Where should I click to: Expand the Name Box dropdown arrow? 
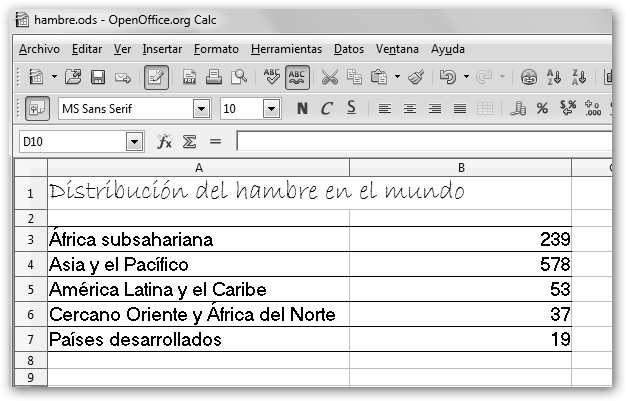[135, 143]
